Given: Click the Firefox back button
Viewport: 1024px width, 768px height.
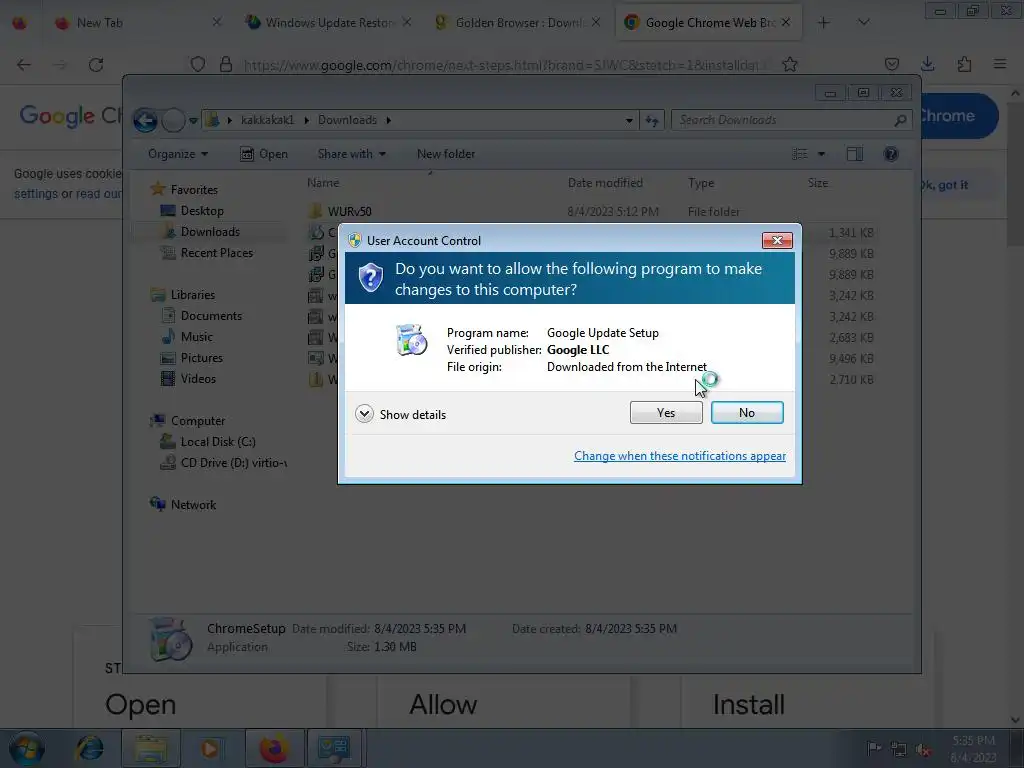Looking at the screenshot, I should [x=24, y=65].
